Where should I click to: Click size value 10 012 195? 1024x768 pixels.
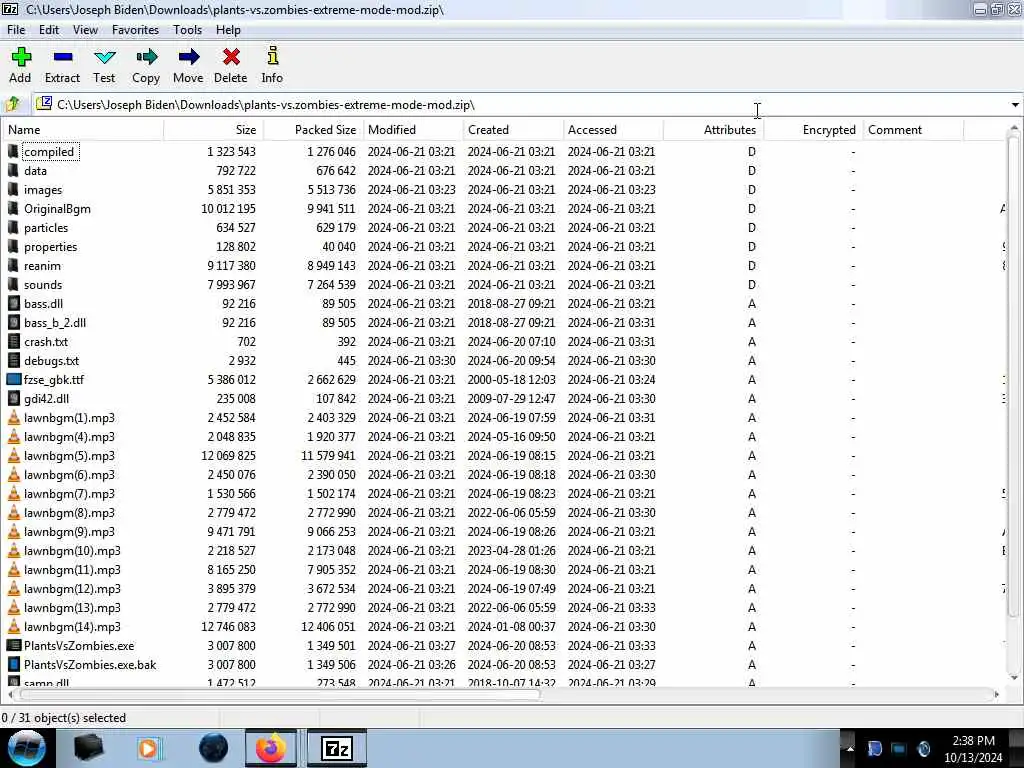click(x=229, y=209)
